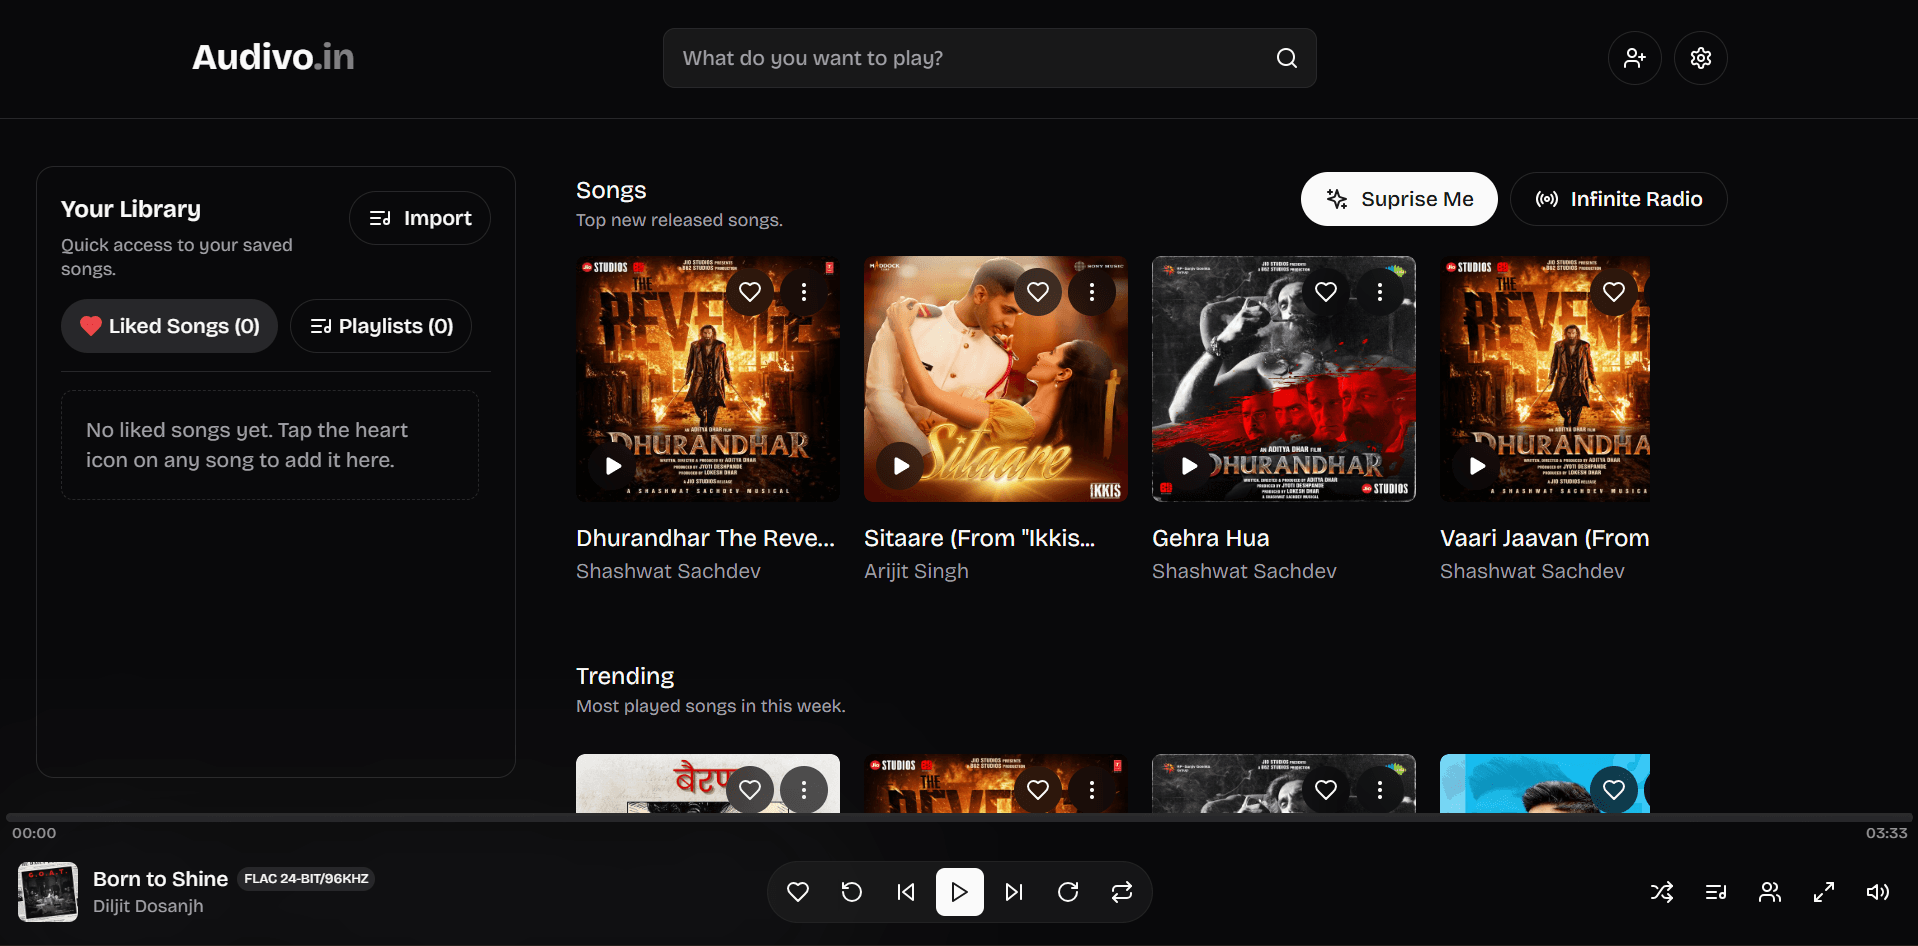Toggle repeat mode in player bar
The image size is (1918, 946).
(1122, 892)
